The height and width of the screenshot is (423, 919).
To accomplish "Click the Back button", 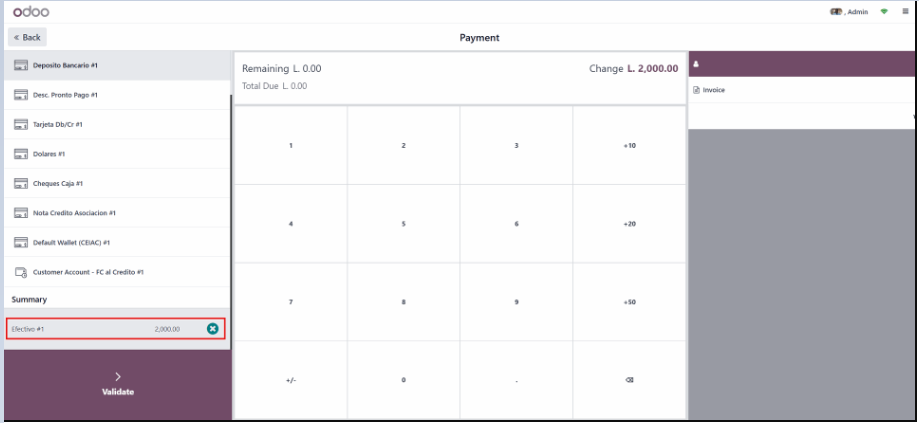I will [x=27, y=37].
